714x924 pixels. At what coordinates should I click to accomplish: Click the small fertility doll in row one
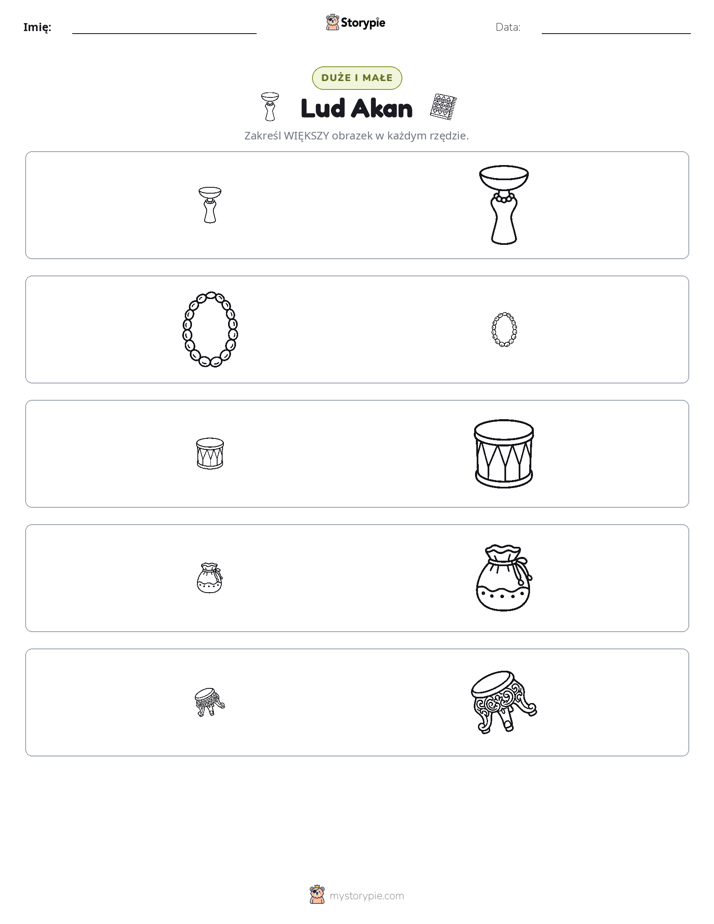(x=210, y=205)
